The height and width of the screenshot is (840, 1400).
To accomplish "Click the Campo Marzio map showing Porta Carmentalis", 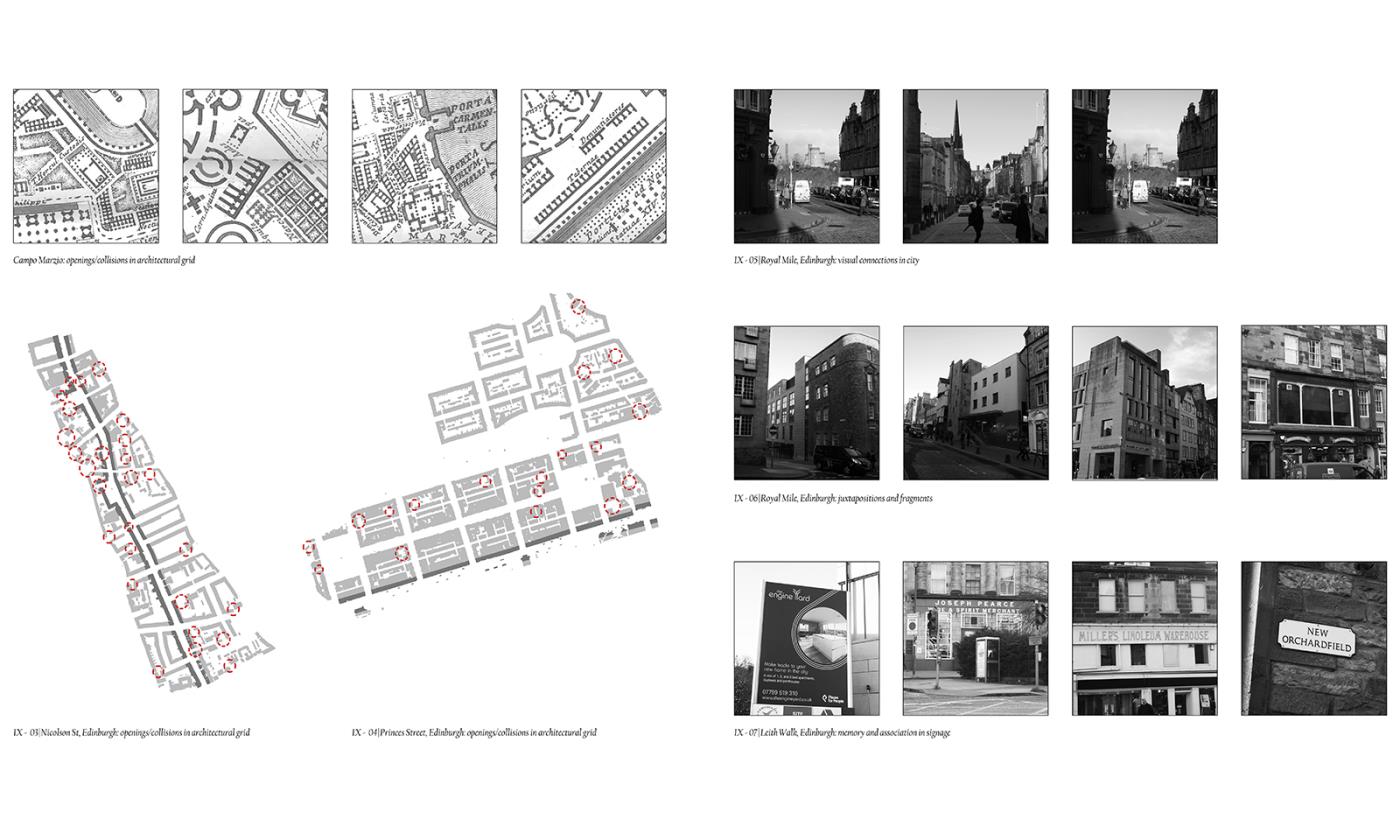I will click(424, 166).
